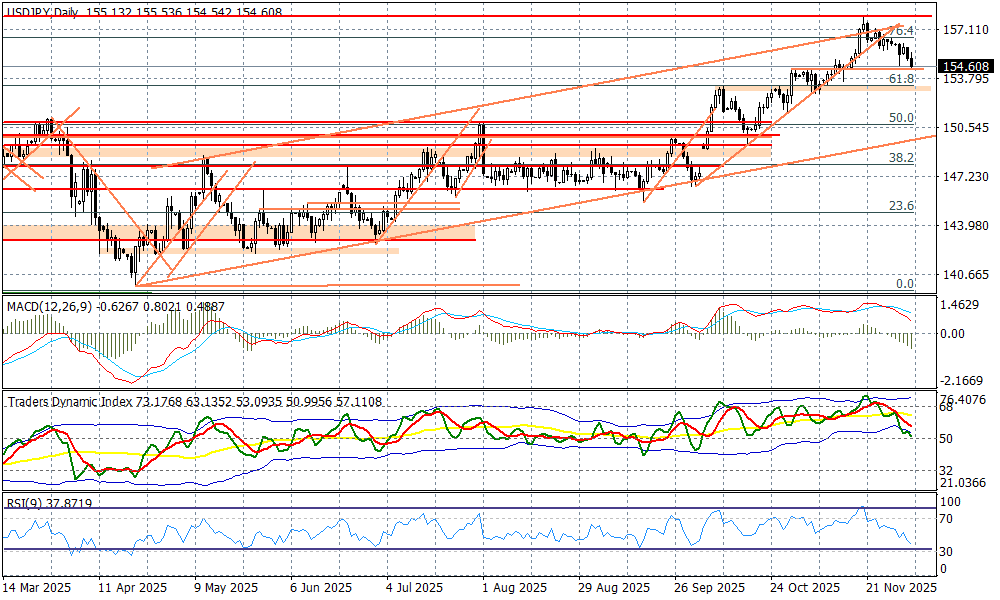Image resolution: width=1000 pixels, height=600 pixels.
Task: Select the 140.665 price axis value
Action: pos(964,274)
